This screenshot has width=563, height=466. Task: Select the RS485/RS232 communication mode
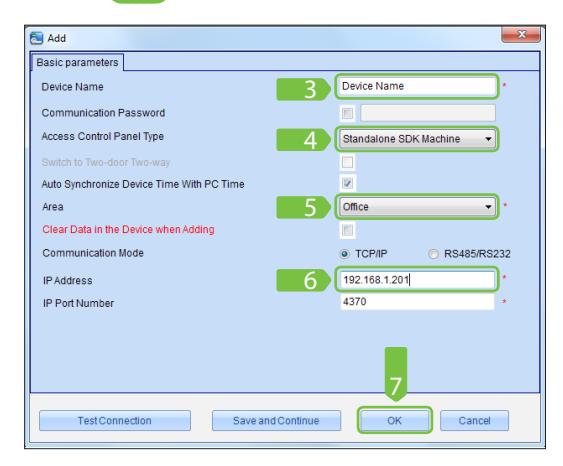point(469,254)
